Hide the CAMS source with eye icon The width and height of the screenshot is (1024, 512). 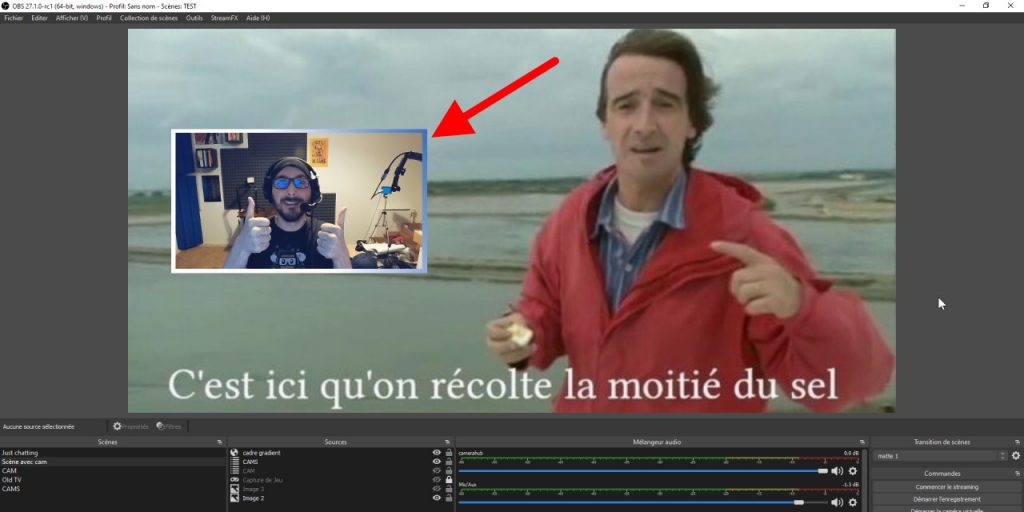(x=436, y=462)
